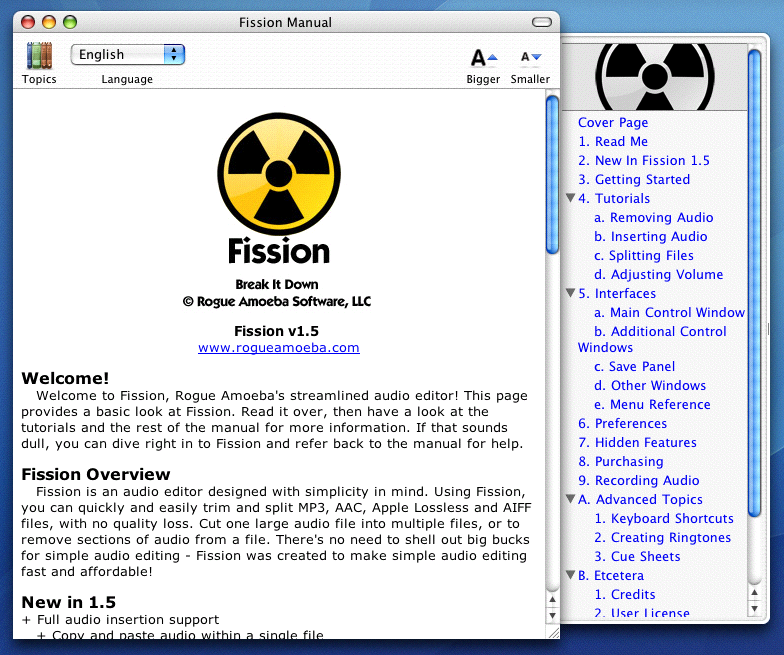784x655 pixels.
Task: Click the topics drawer scrollbar thumb
Action: (x=754, y=283)
